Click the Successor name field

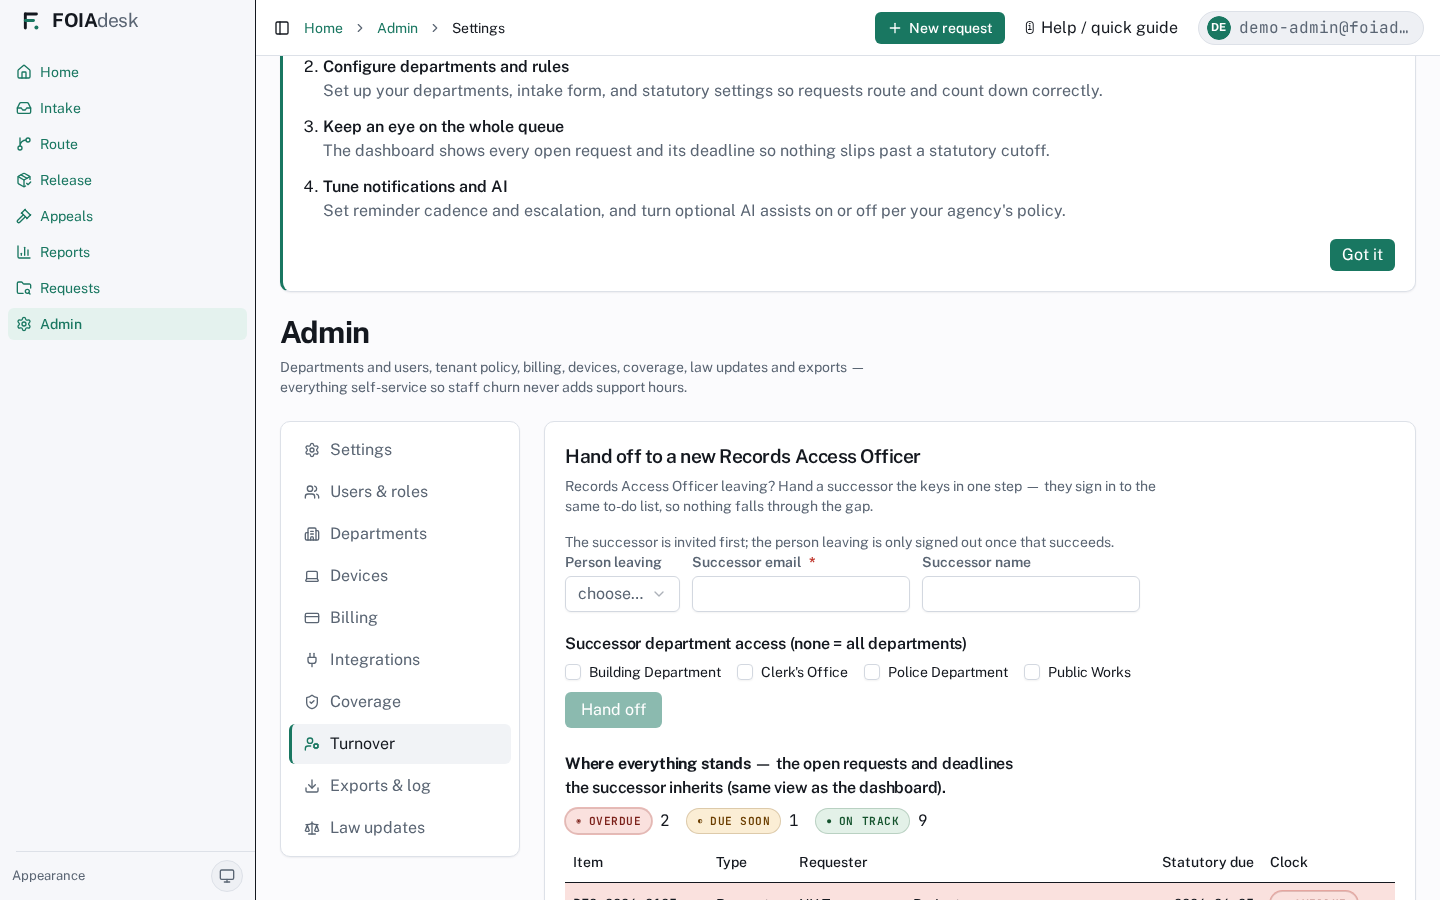coord(1031,594)
